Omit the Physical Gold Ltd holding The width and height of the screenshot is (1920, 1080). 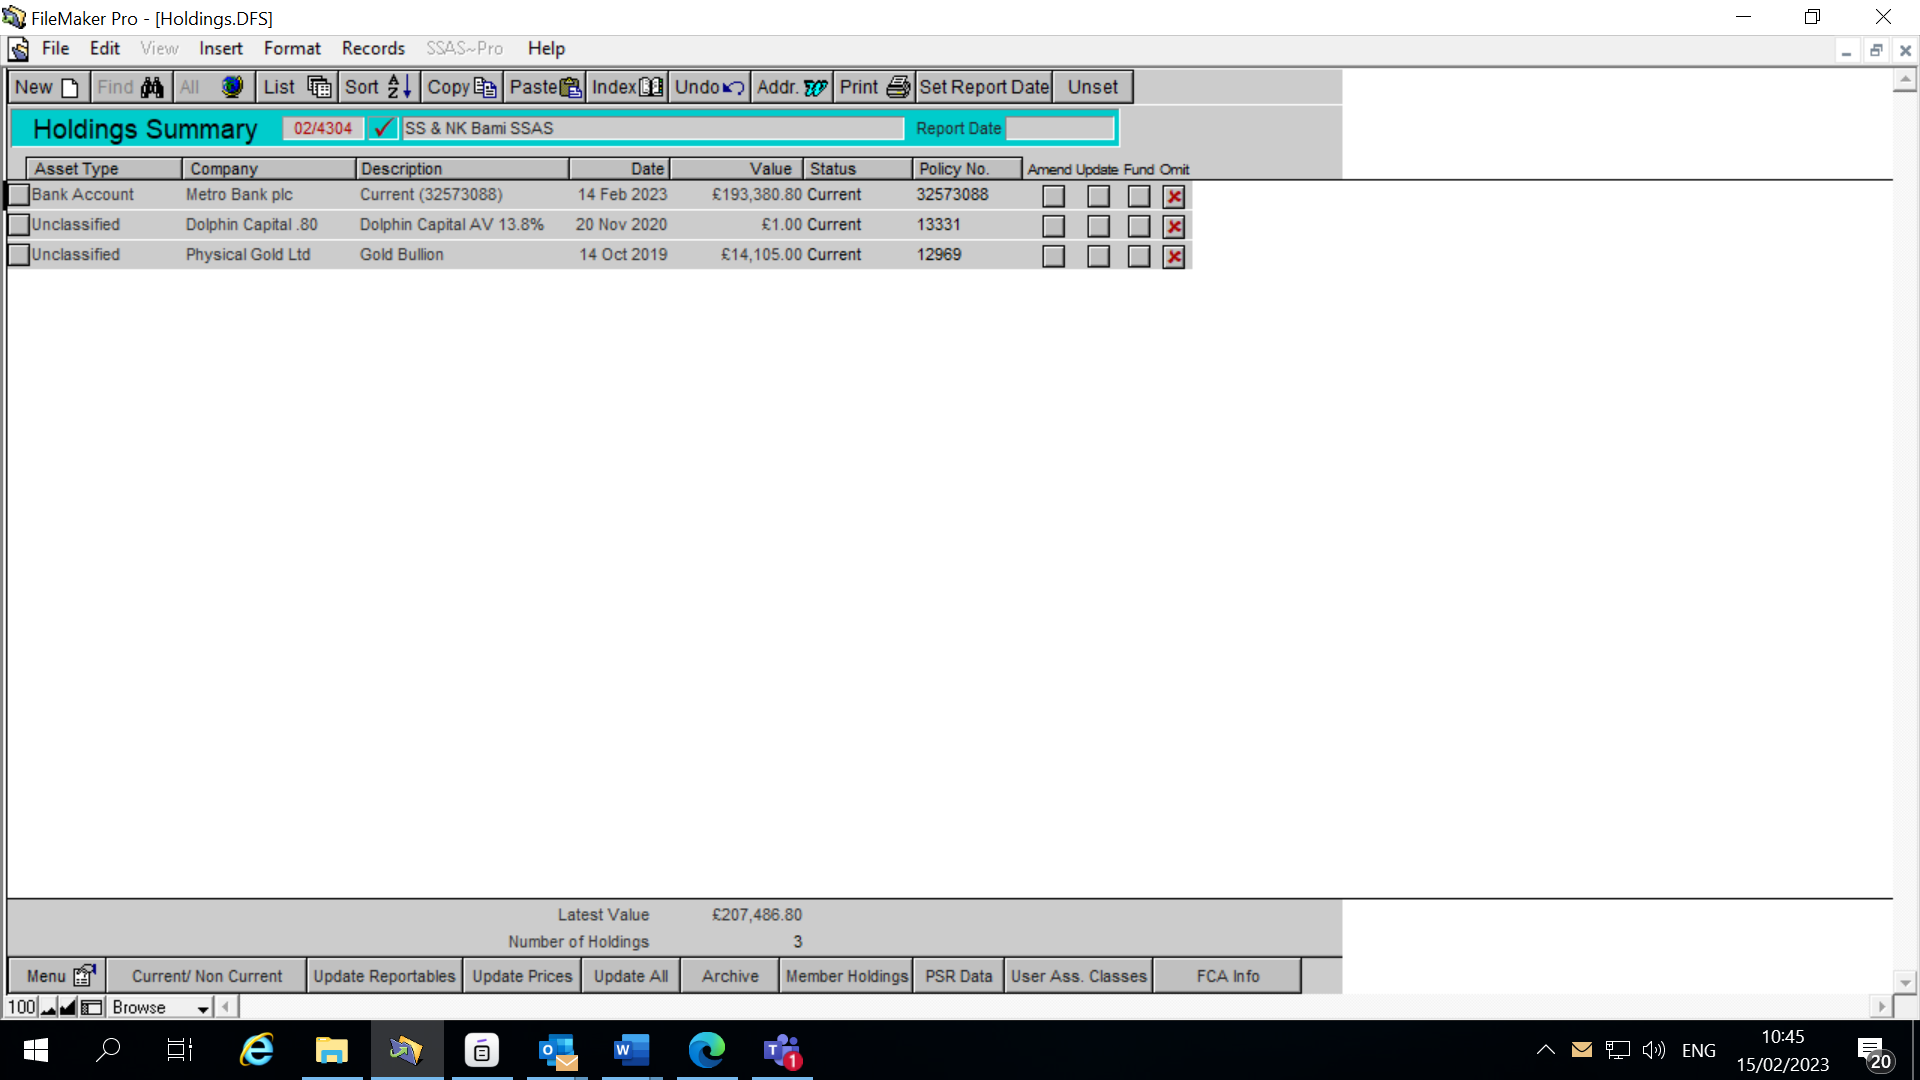coord(1174,256)
